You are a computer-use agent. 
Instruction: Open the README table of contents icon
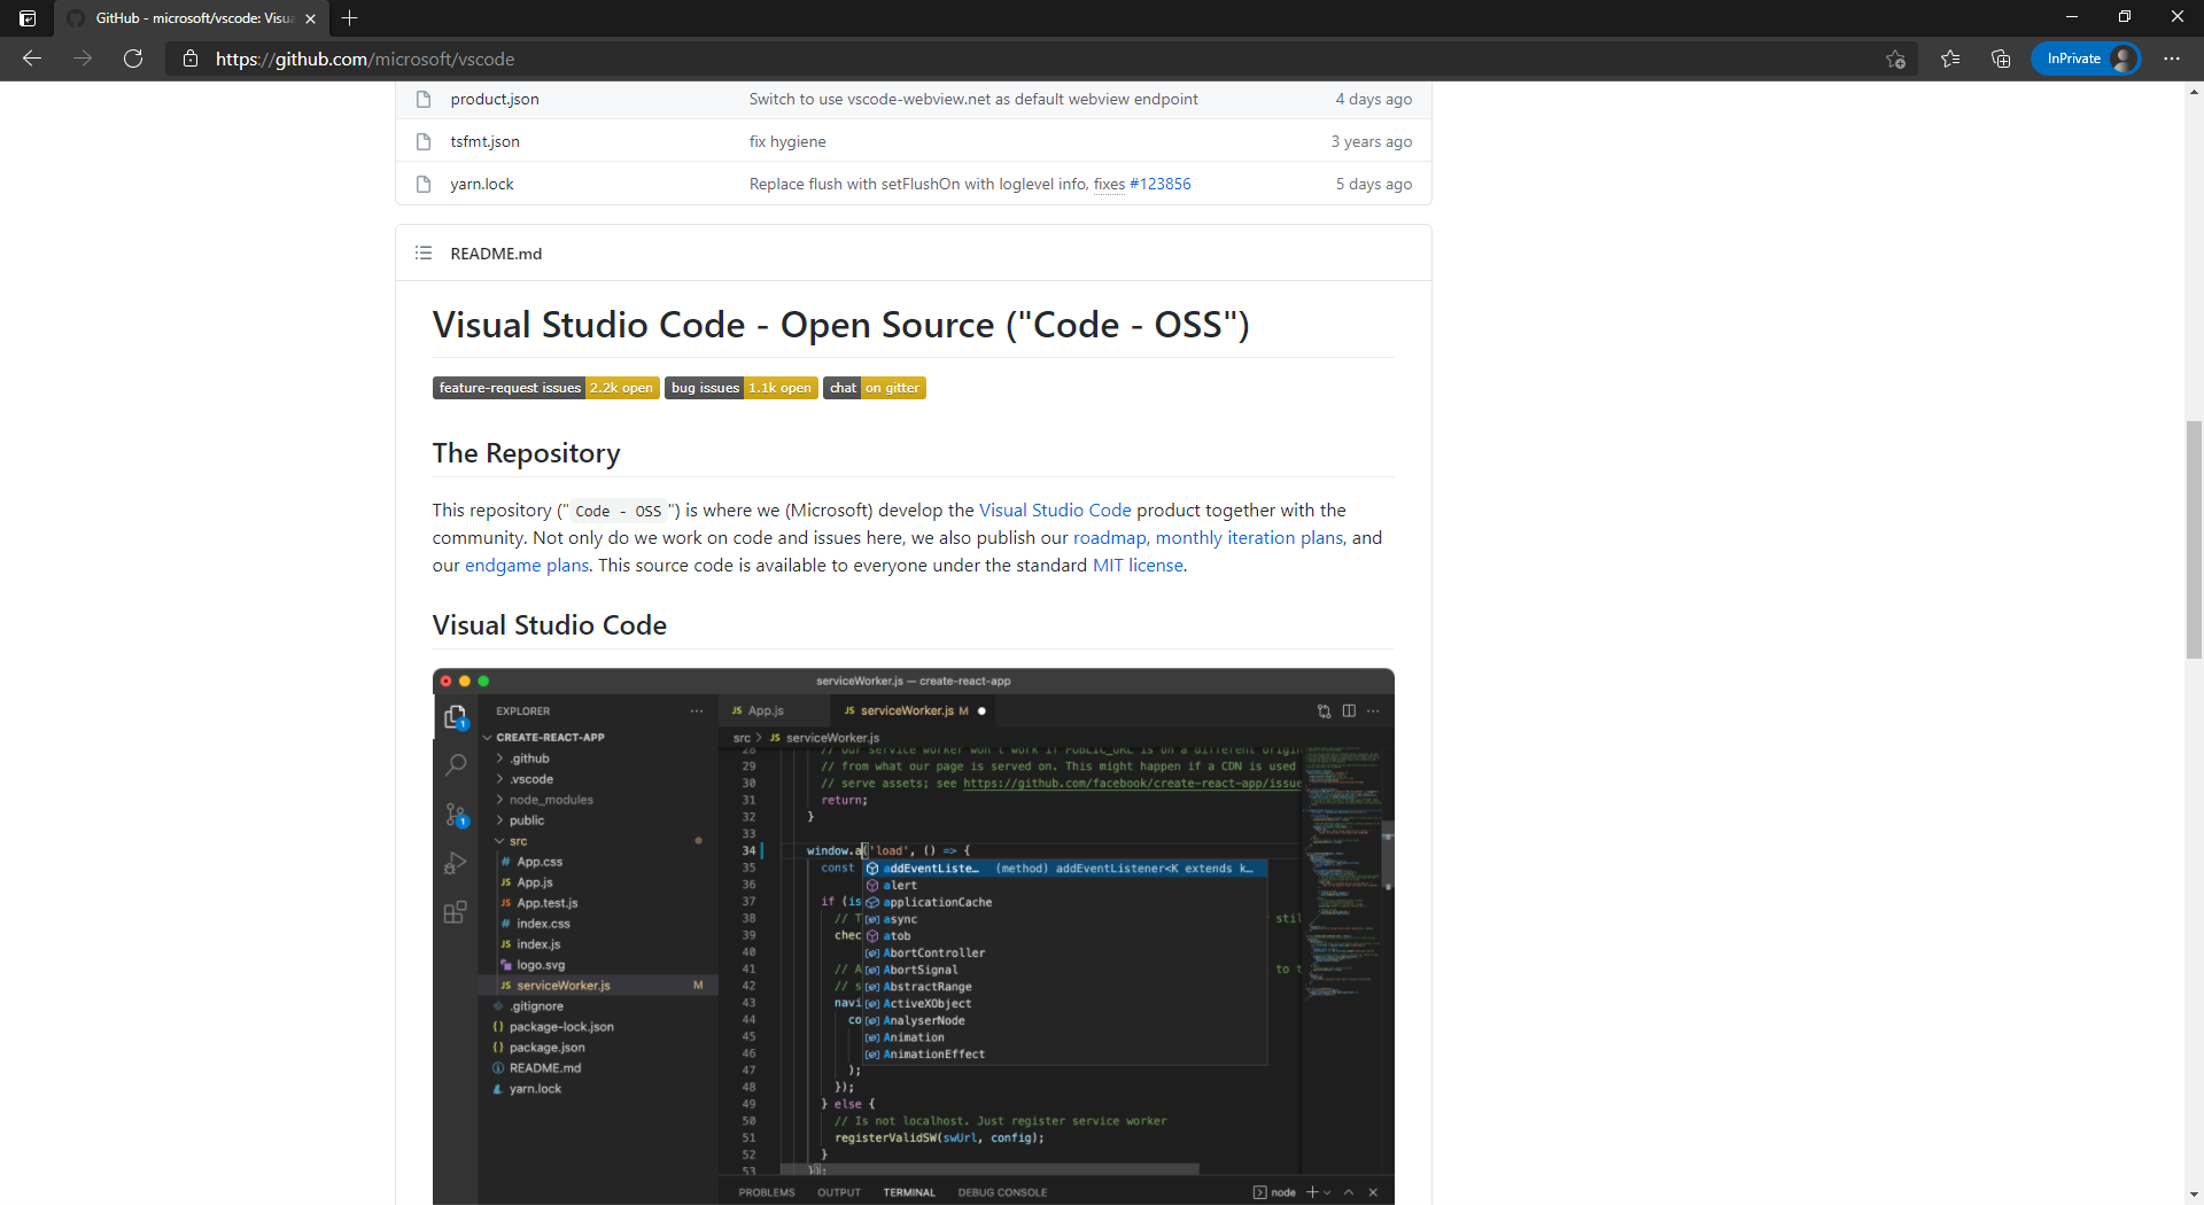tap(423, 253)
